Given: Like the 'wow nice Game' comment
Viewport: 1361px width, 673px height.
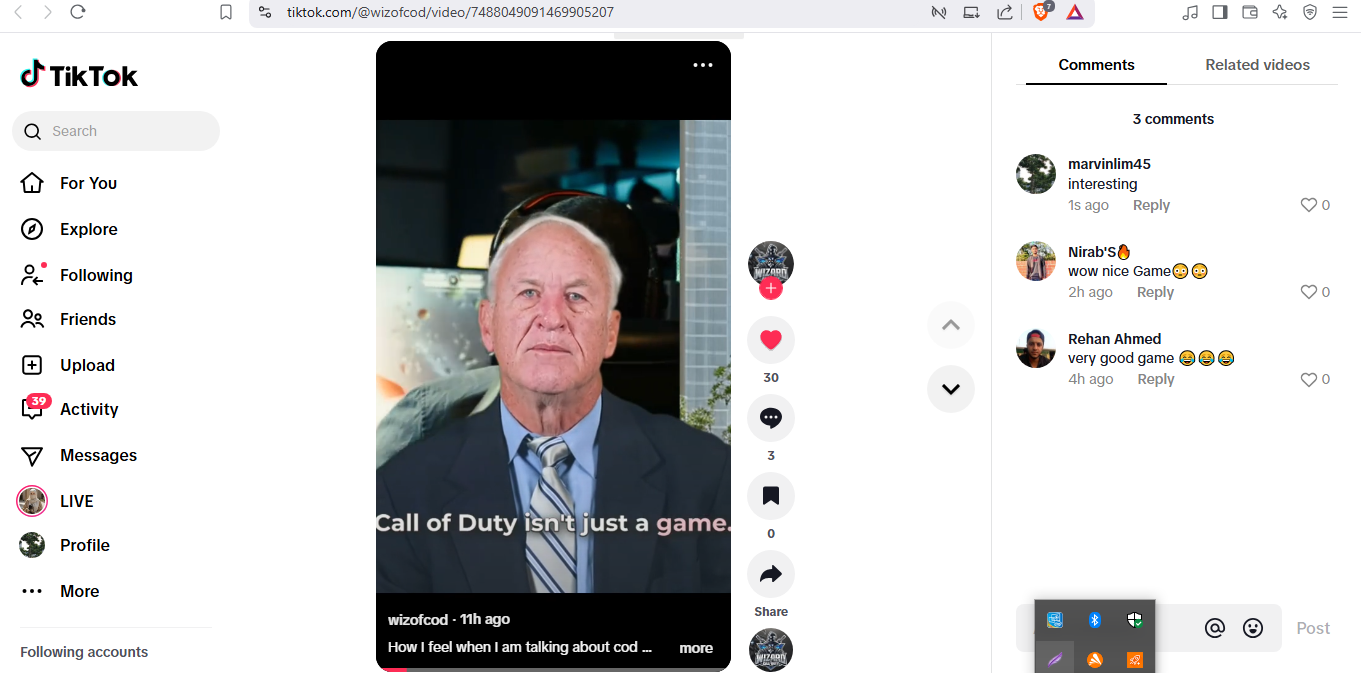Looking at the screenshot, I should tap(1308, 292).
